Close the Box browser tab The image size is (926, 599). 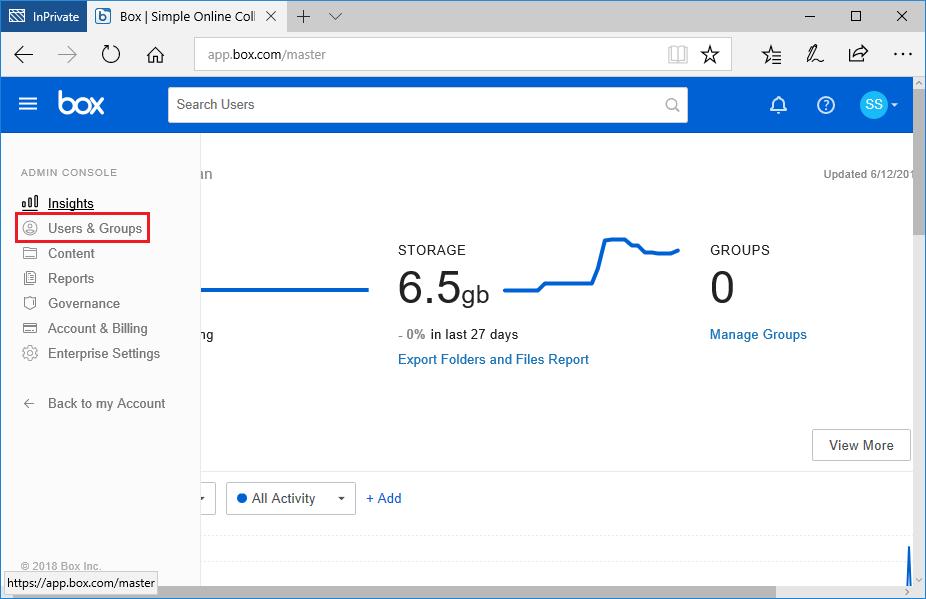pyautogui.click(x=271, y=17)
